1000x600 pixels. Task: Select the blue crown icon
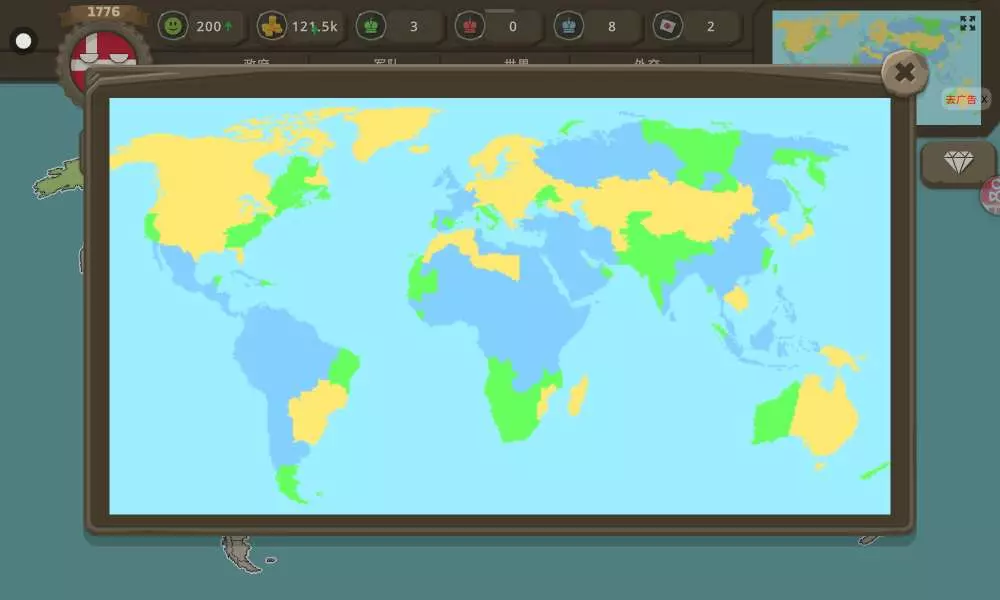coord(569,26)
